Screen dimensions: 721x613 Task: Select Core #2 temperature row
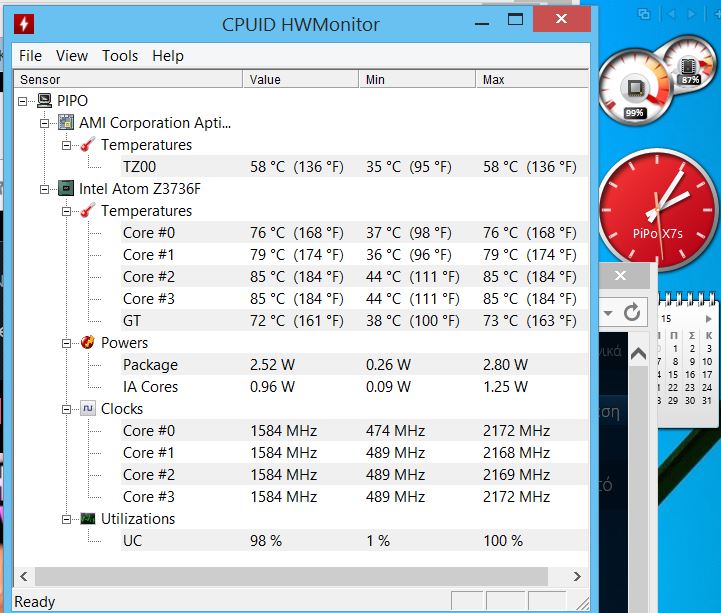coord(354,276)
